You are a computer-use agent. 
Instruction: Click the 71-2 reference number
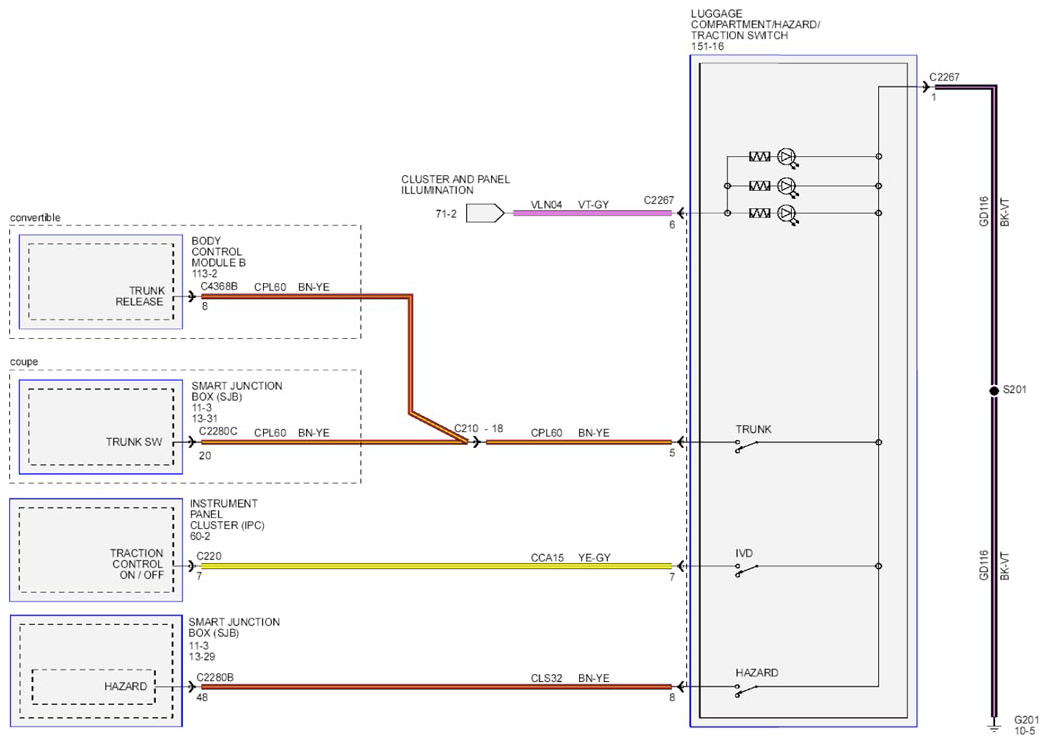coord(446,214)
